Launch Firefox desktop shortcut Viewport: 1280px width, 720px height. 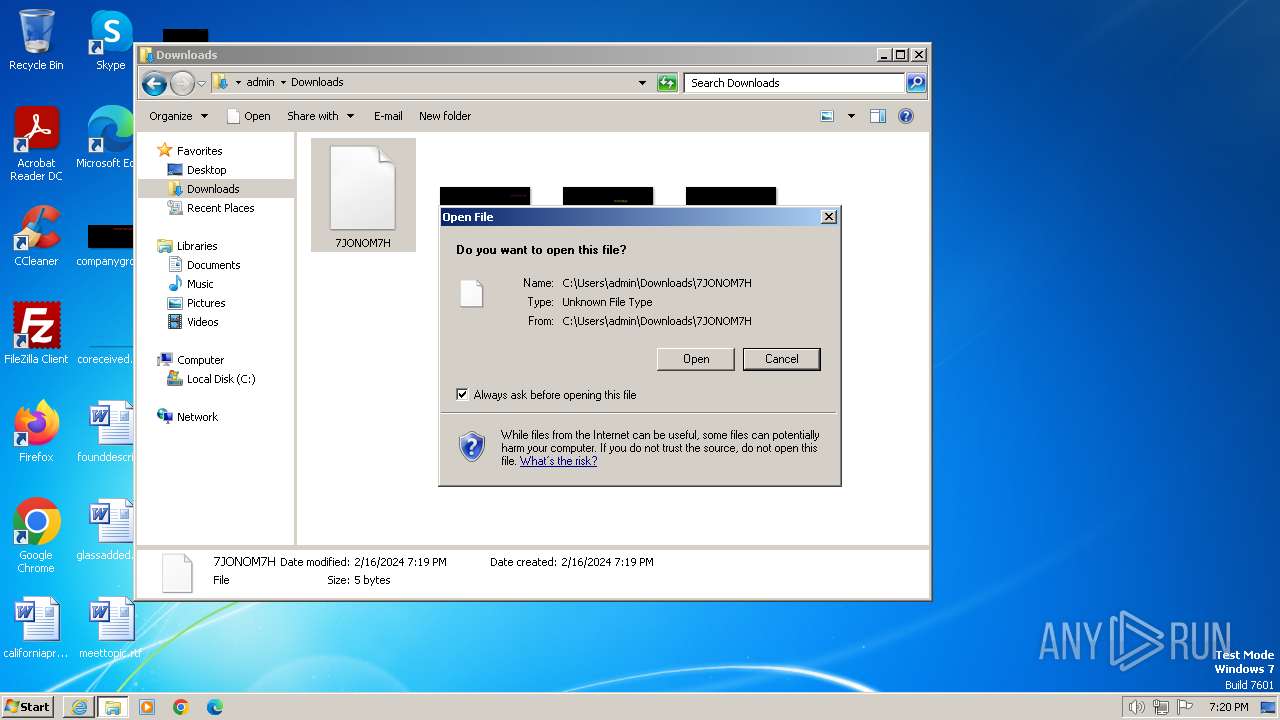[36, 432]
